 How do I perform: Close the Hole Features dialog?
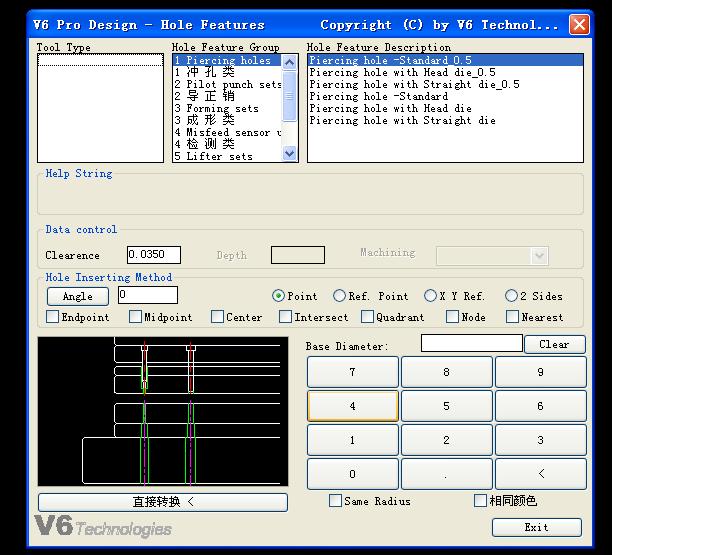(x=579, y=24)
